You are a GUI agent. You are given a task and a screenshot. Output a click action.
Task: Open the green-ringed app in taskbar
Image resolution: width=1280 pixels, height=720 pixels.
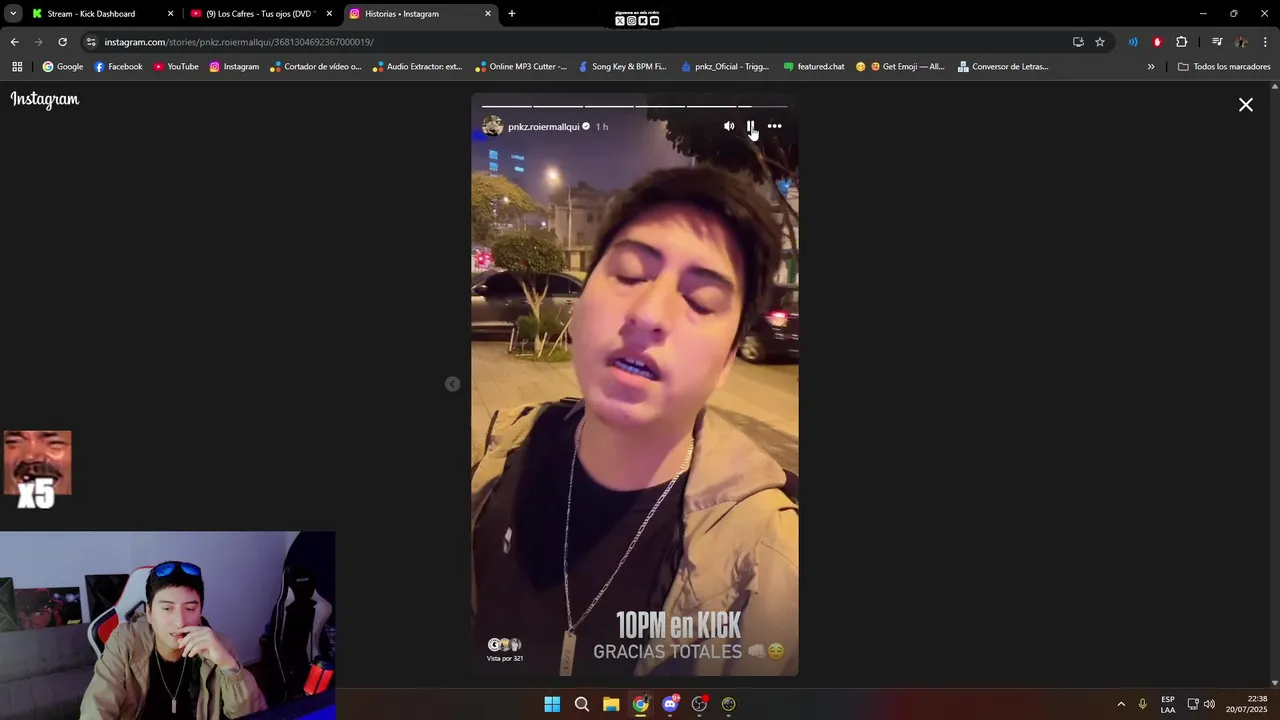pos(729,704)
